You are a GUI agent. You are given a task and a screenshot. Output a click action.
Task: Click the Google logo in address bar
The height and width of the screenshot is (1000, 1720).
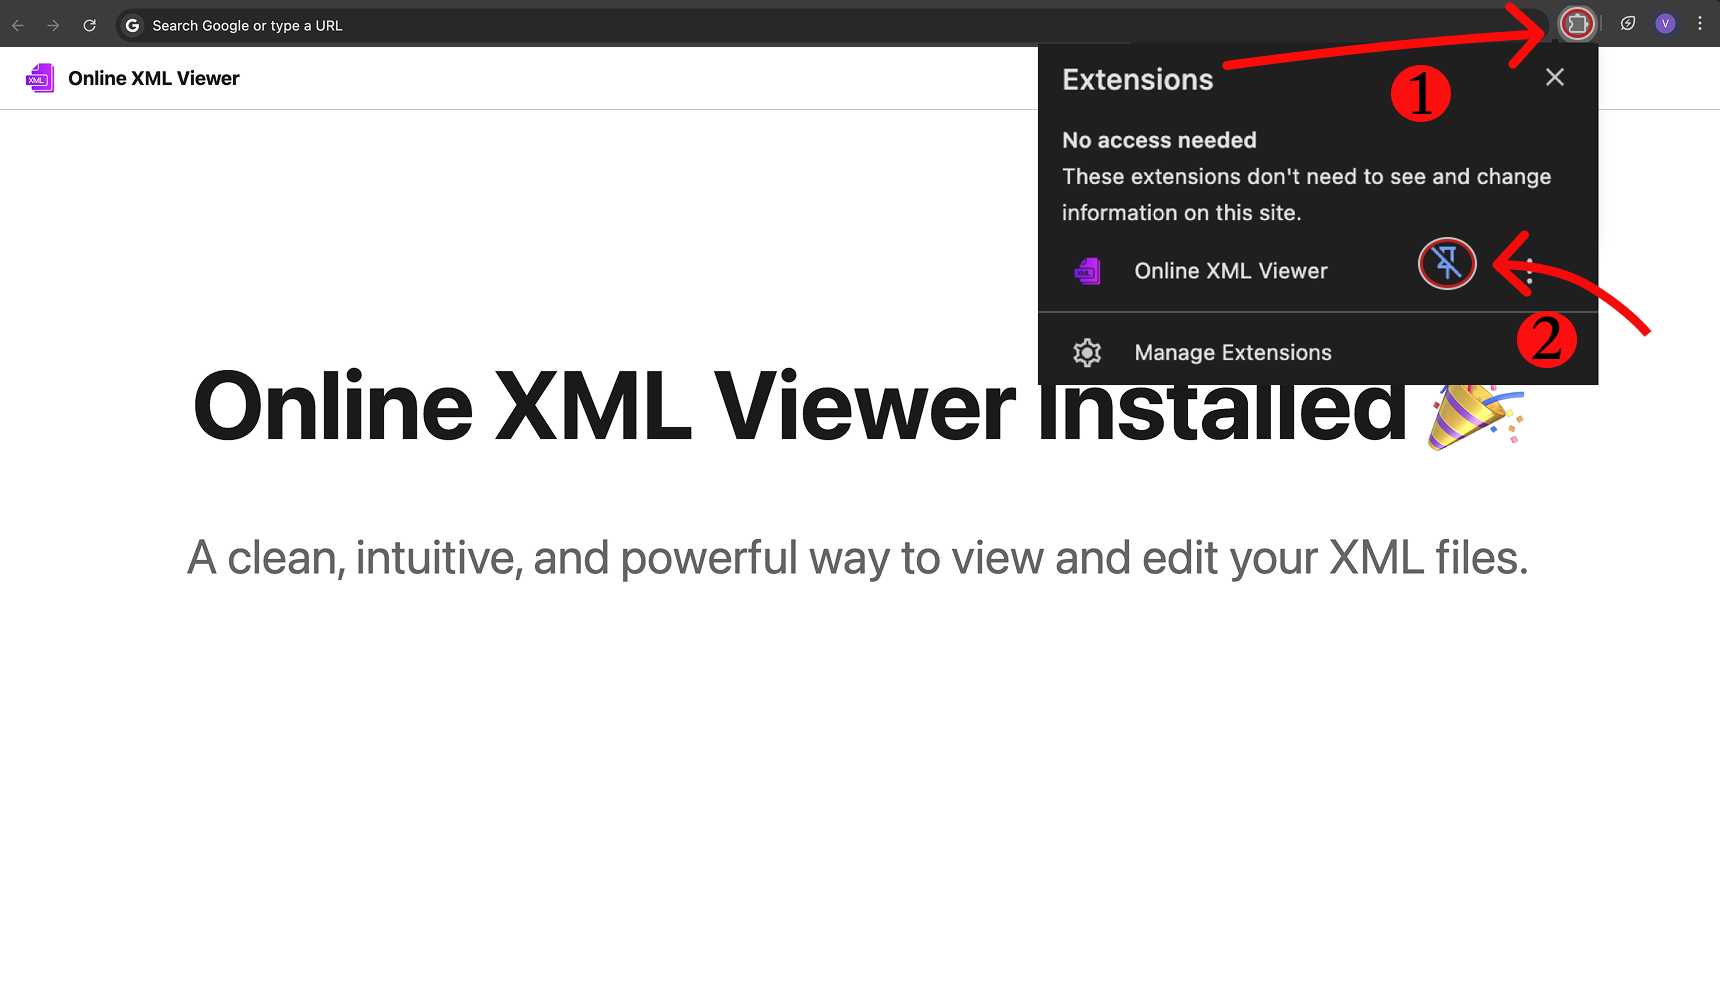pos(132,25)
